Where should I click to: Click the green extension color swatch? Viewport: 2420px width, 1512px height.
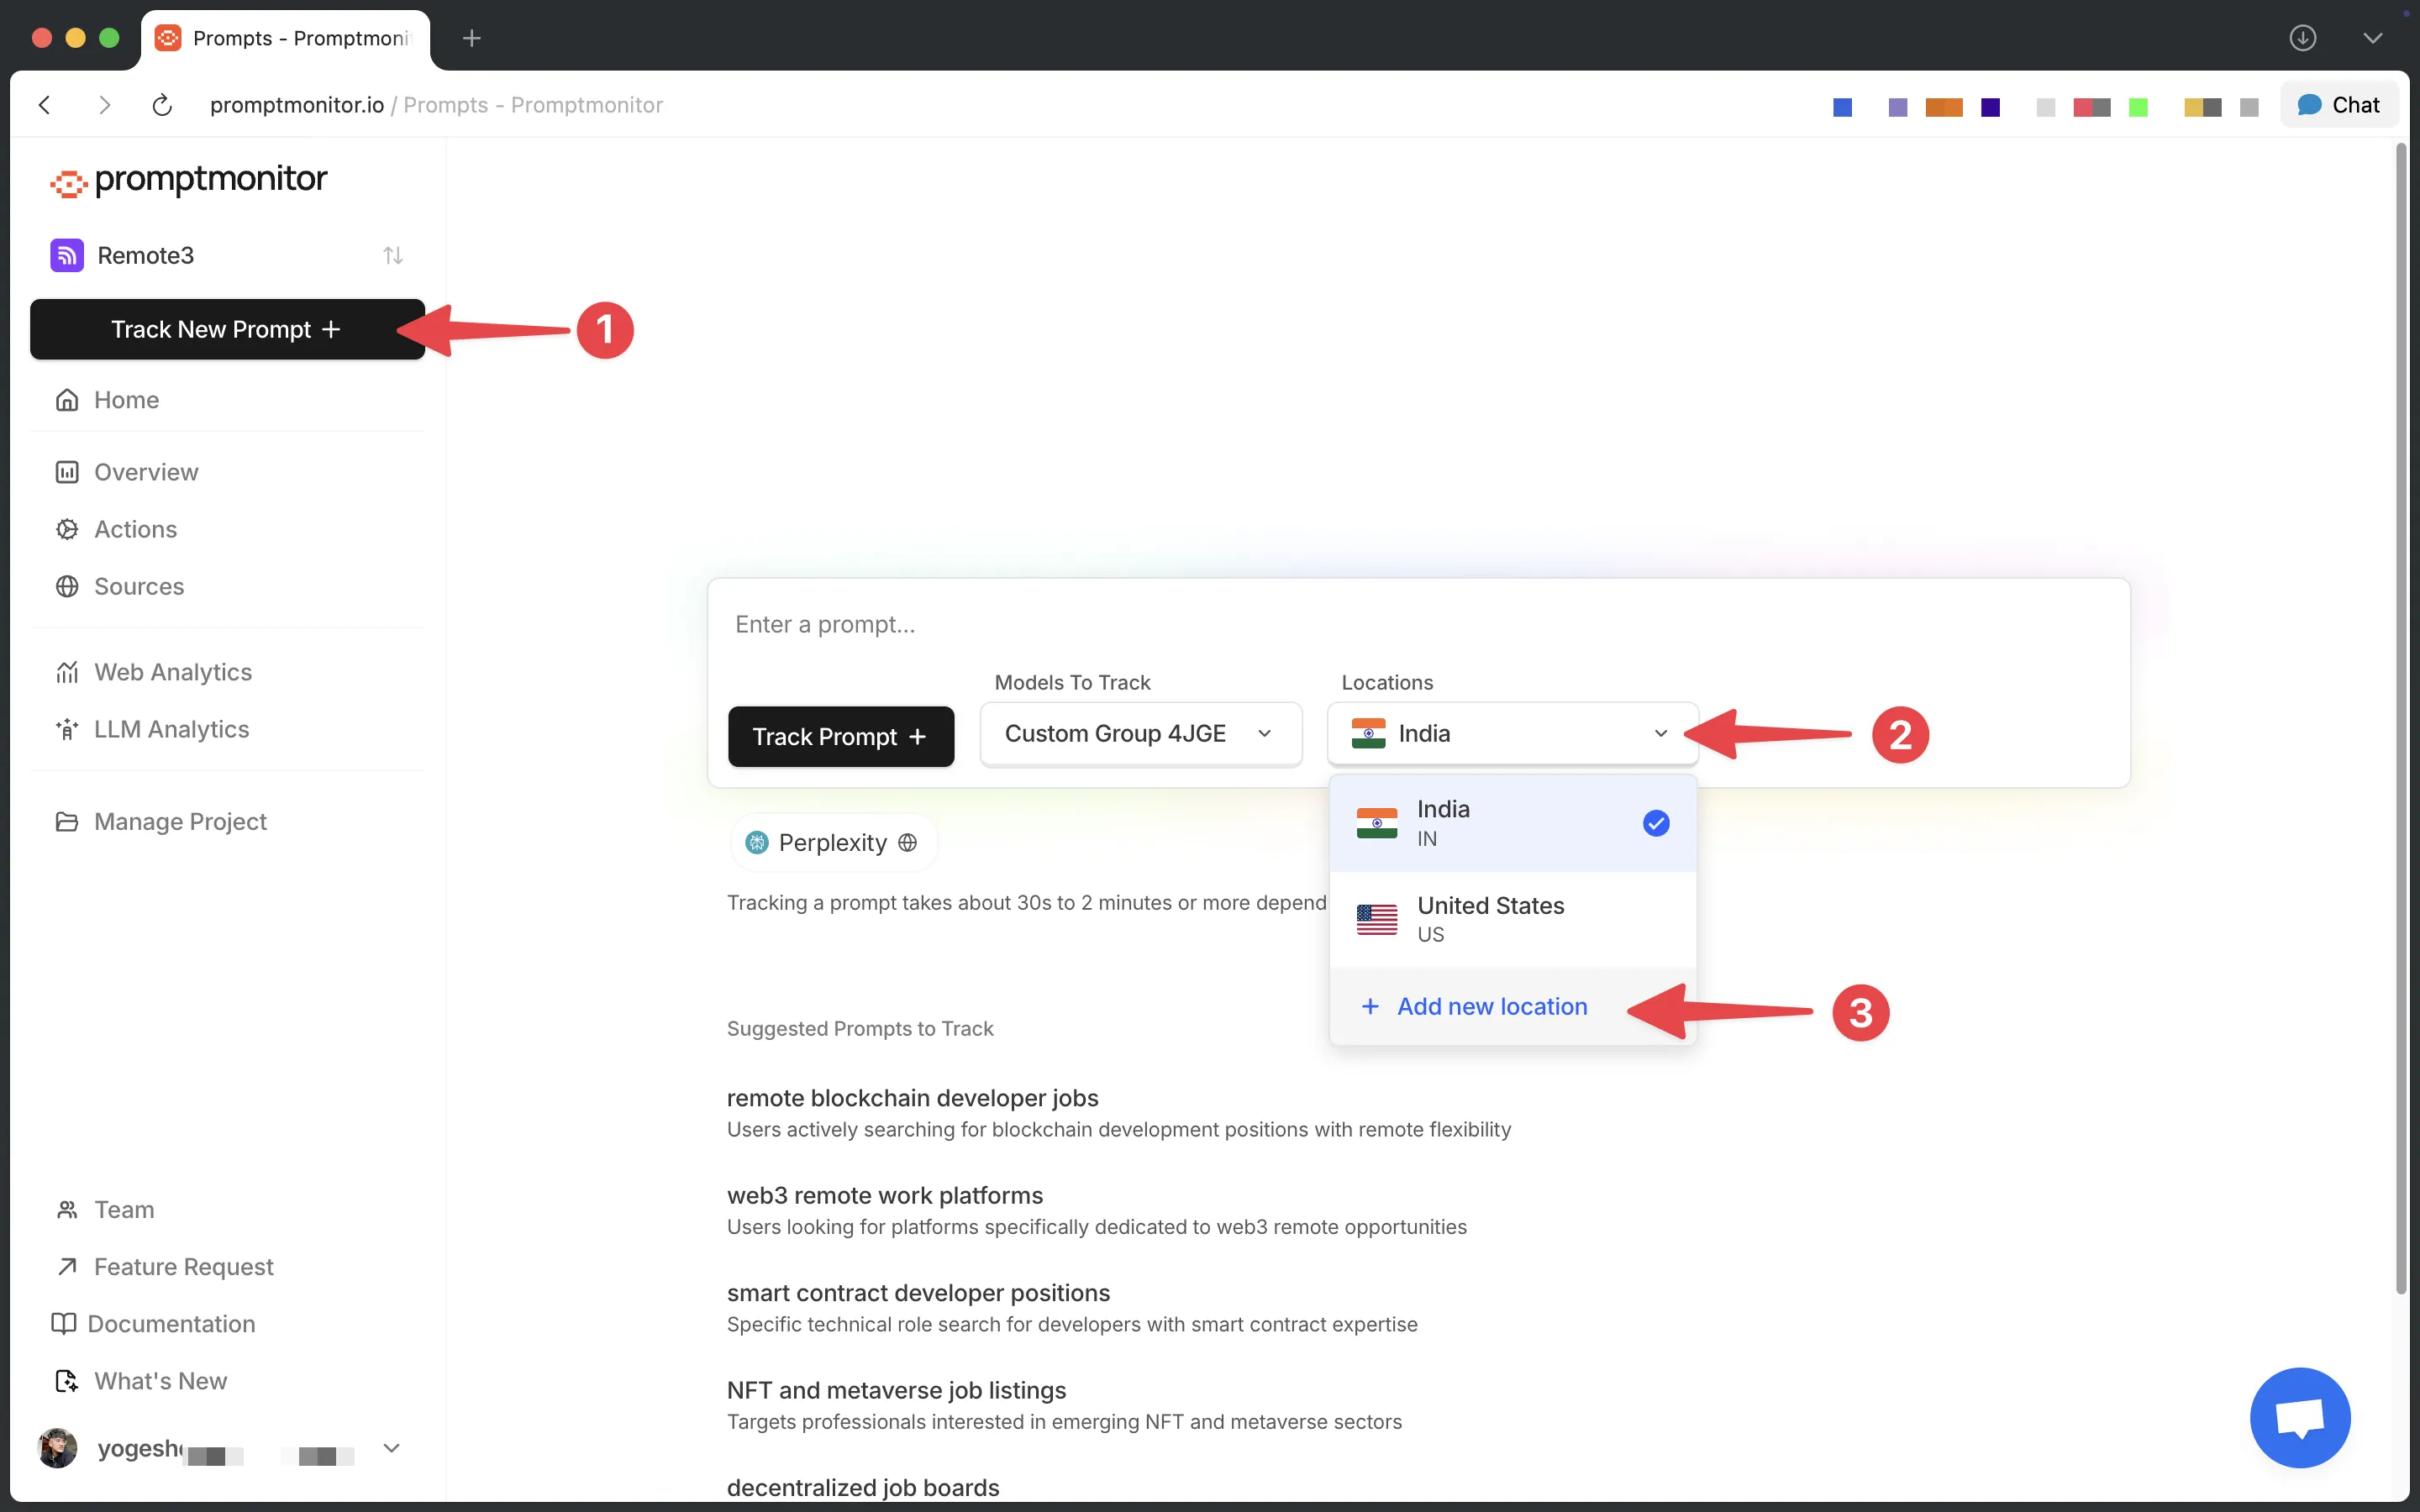tap(2138, 107)
